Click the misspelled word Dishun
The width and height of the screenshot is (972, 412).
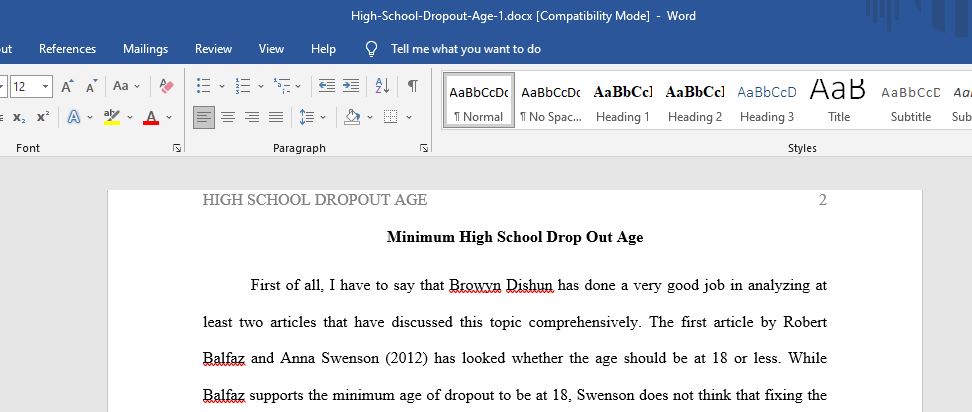coord(530,286)
